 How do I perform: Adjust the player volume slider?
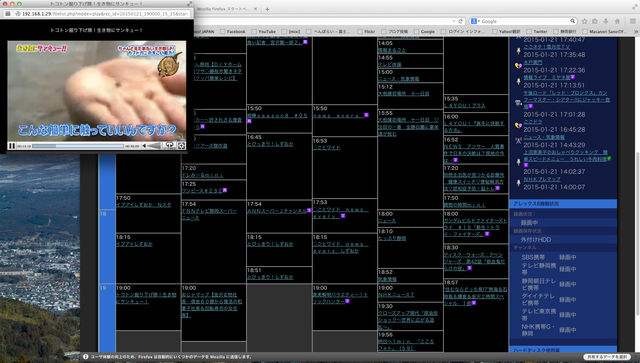[153, 146]
